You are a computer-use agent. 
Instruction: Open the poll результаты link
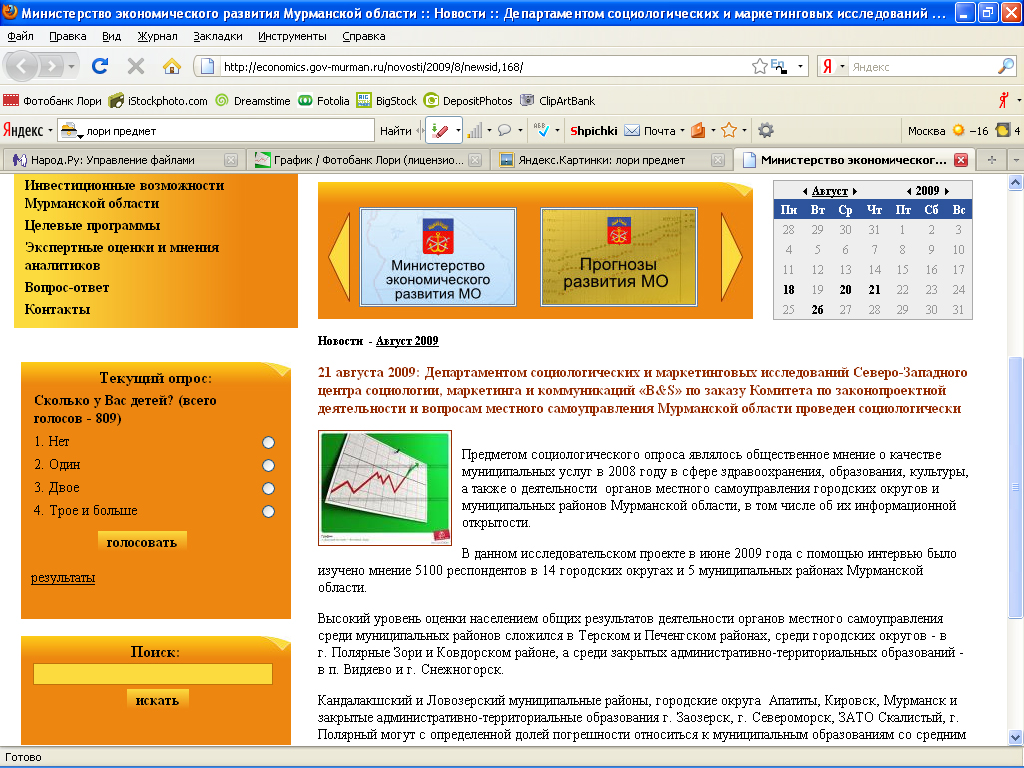(63, 577)
